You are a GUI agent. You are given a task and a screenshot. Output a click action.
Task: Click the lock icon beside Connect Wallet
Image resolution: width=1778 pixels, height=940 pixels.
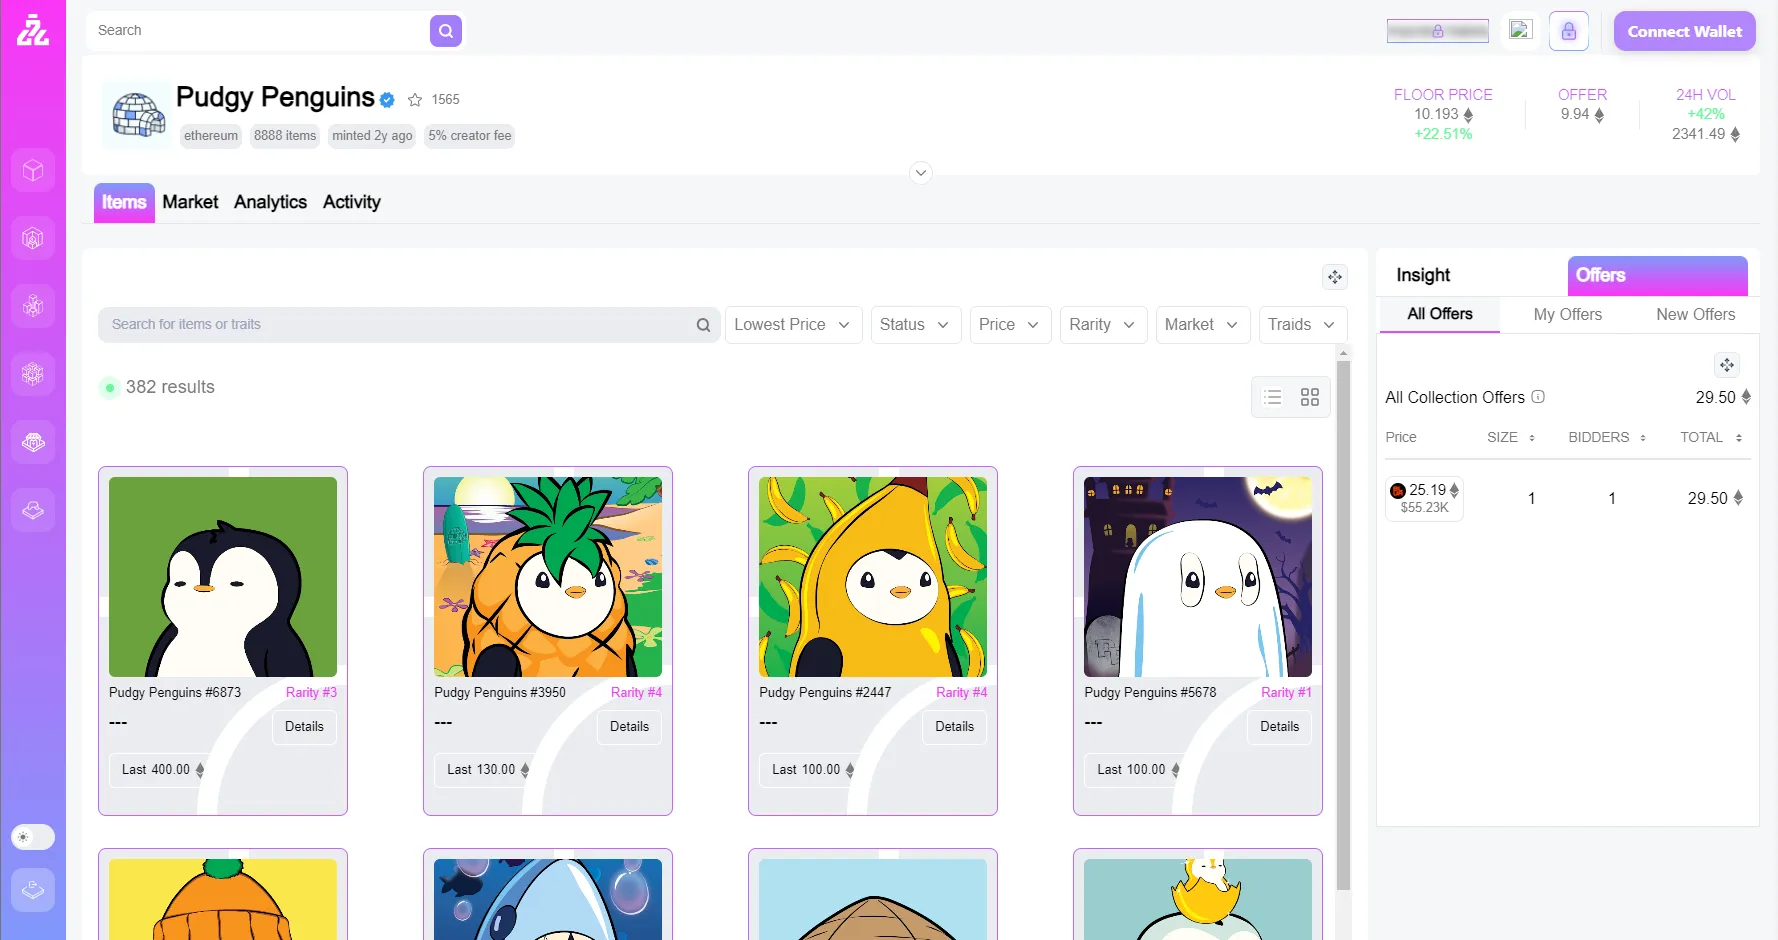click(x=1569, y=31)
